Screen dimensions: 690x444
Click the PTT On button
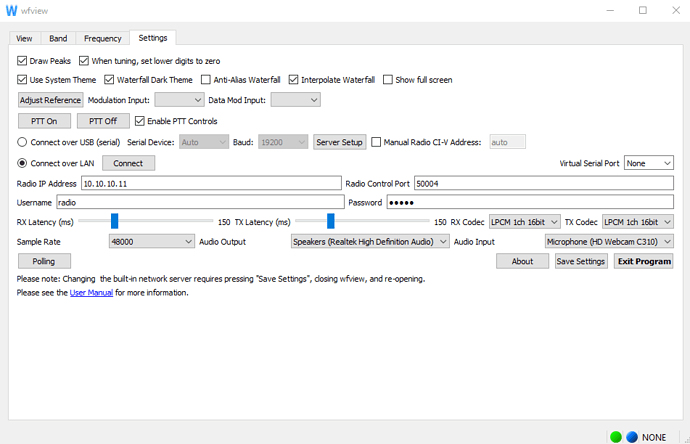click(x=44, y=121)
